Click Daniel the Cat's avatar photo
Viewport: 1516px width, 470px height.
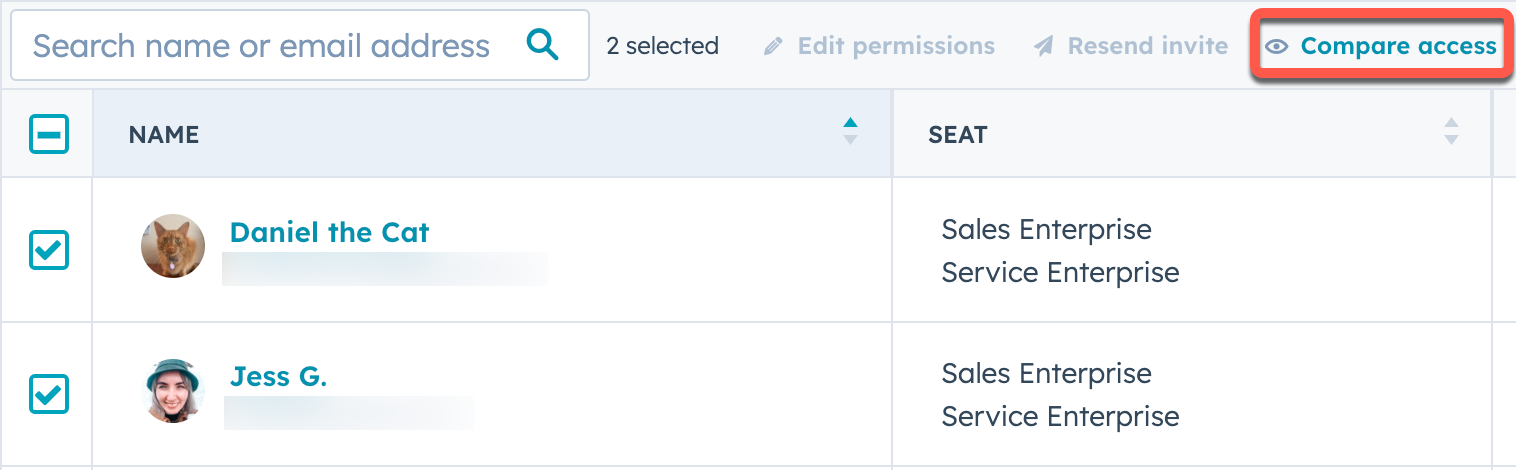tap(173, 246)
